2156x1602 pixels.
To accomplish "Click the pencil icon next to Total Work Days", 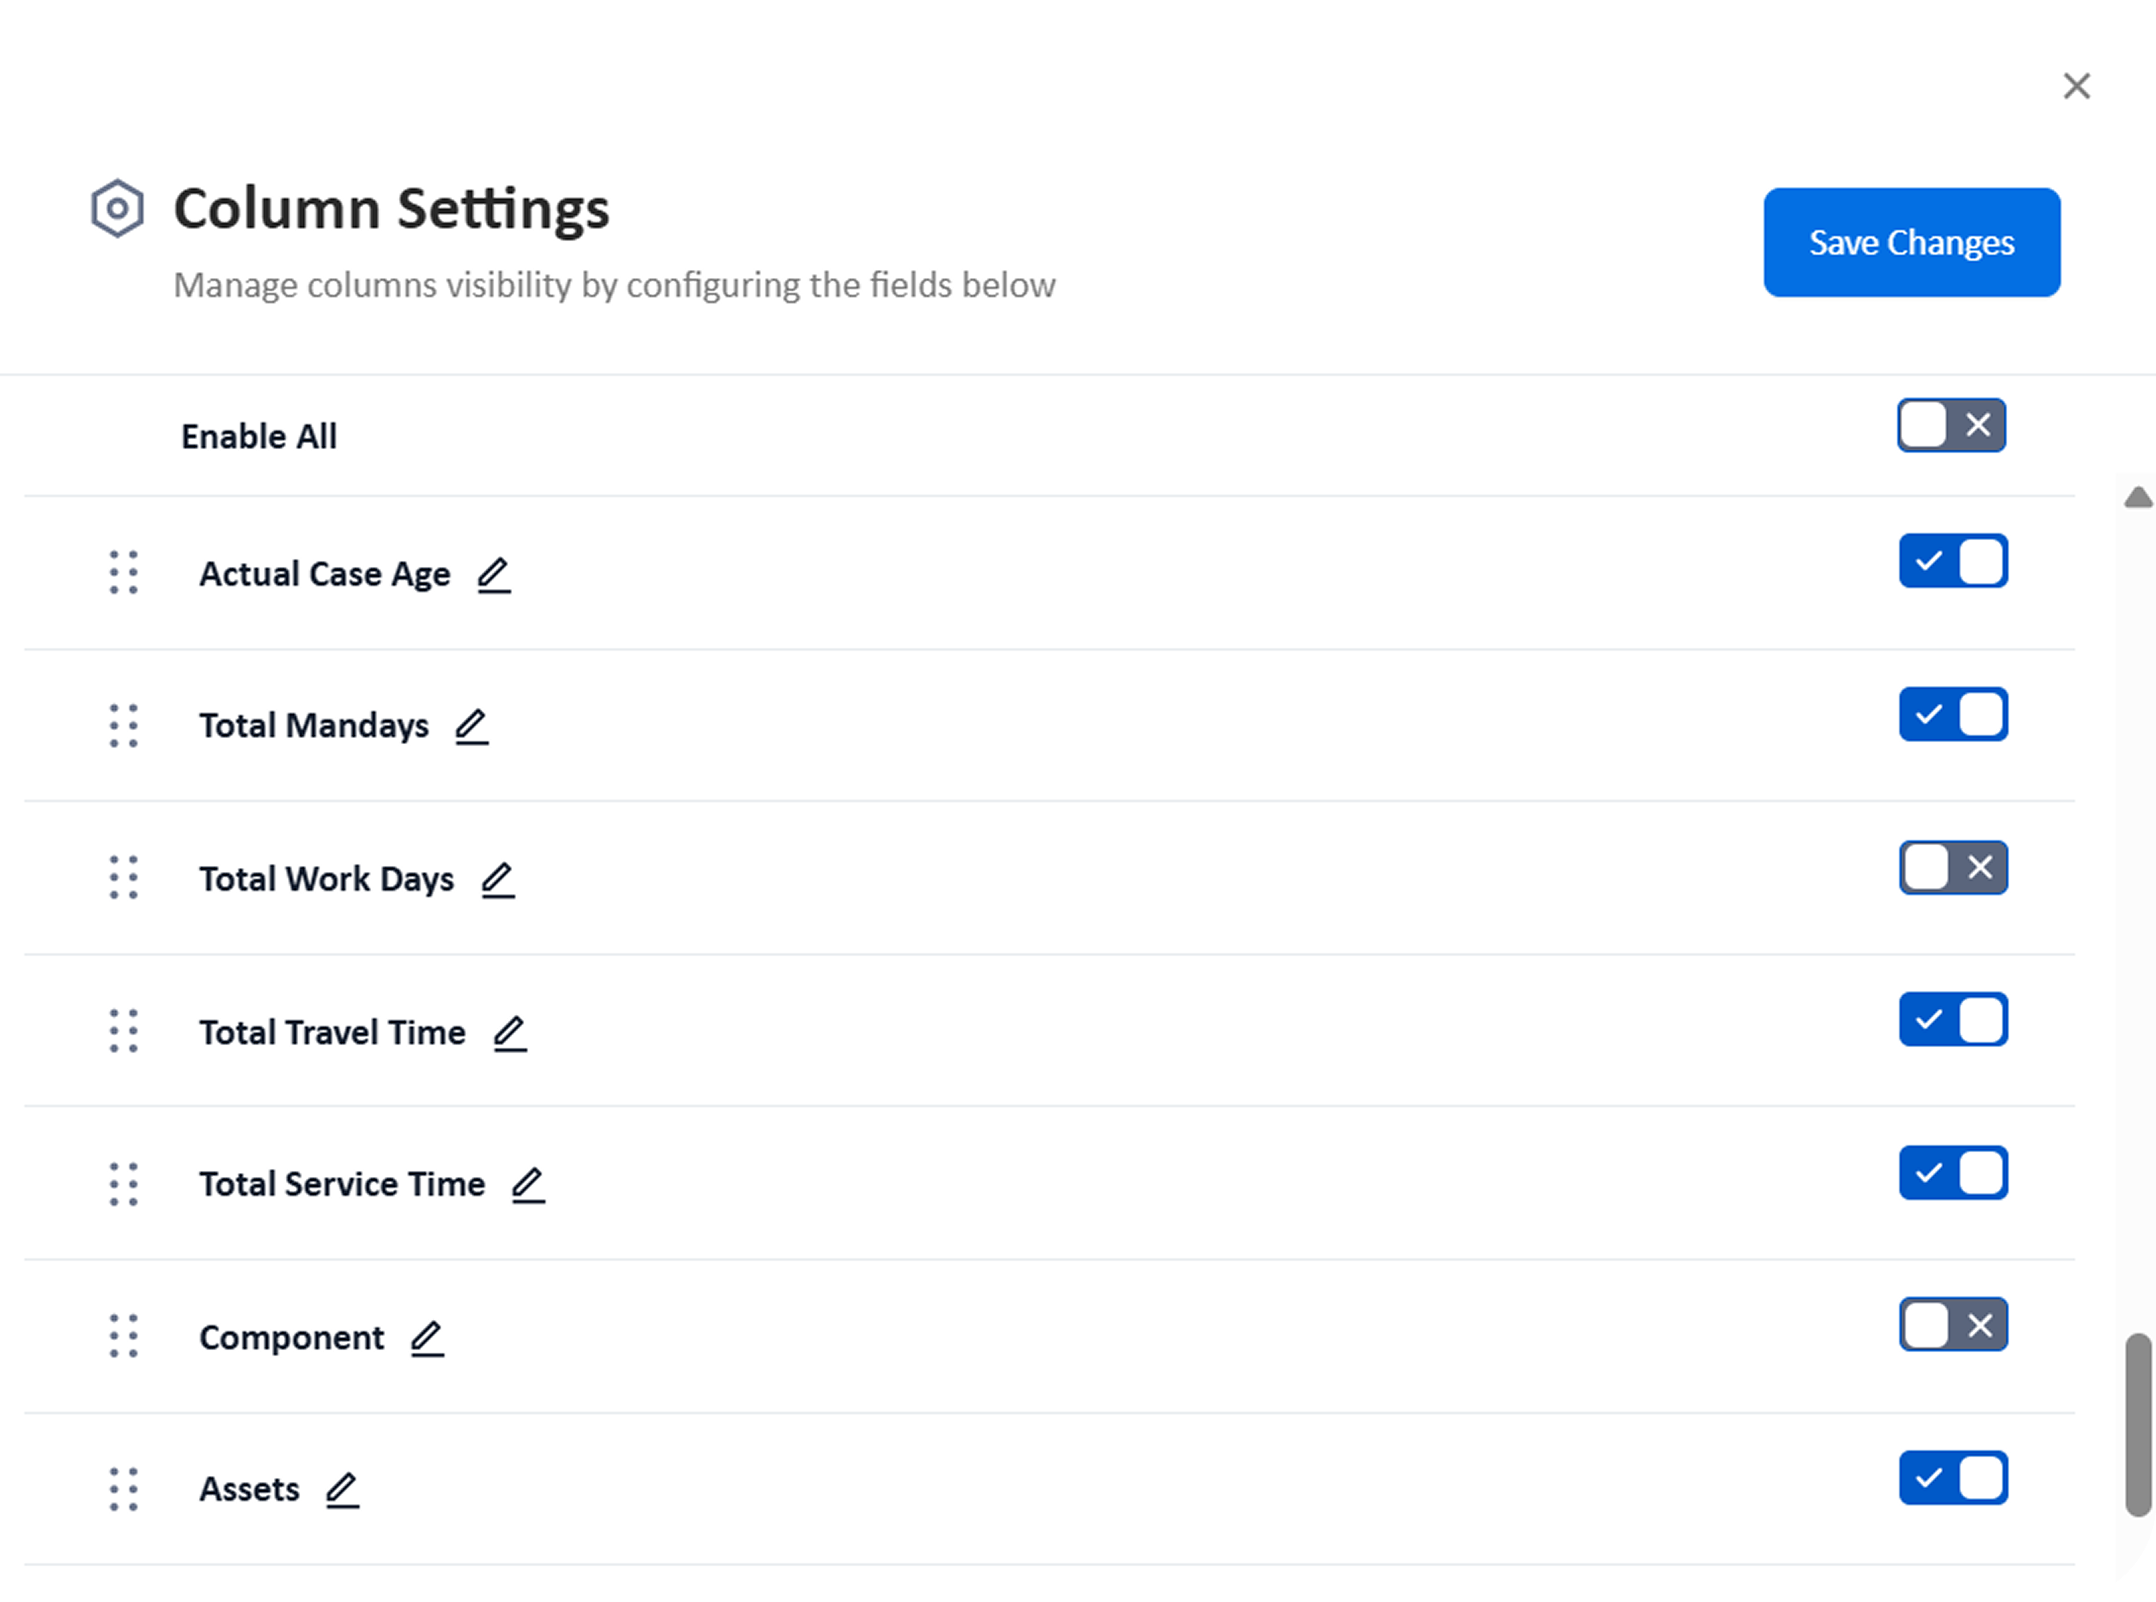I will click(497, 880).
